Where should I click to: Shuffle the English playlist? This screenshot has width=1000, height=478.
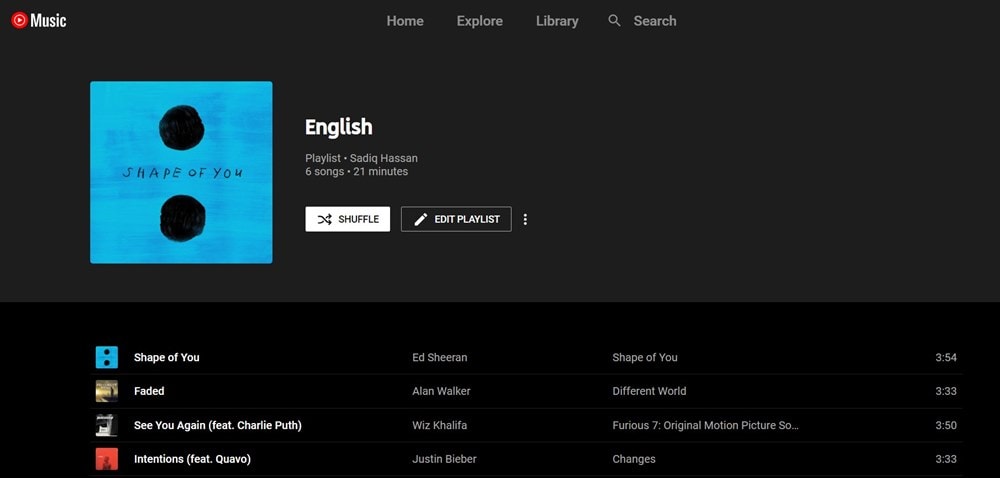tap(348, 219)
